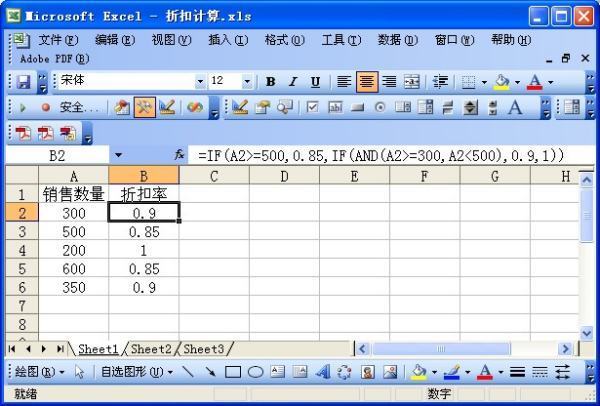Click the 安全 (Security) button

(x=70, y=106)
